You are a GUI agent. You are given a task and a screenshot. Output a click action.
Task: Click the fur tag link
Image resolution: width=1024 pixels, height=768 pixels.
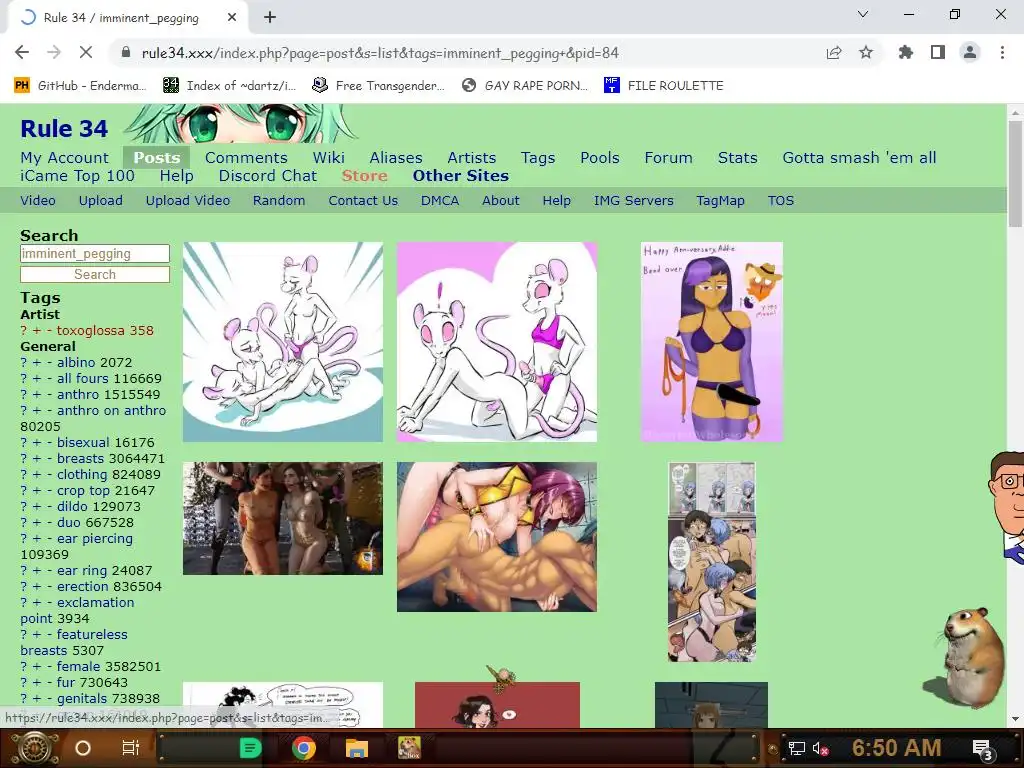click(x=65, y=682)
